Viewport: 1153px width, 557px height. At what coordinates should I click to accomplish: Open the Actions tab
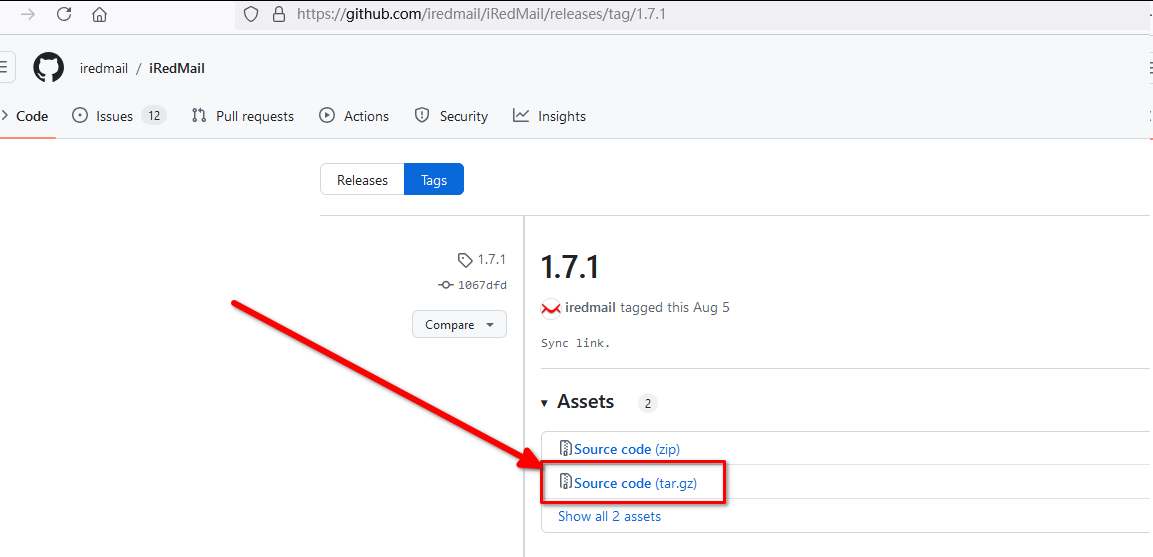tap(354, 116)
